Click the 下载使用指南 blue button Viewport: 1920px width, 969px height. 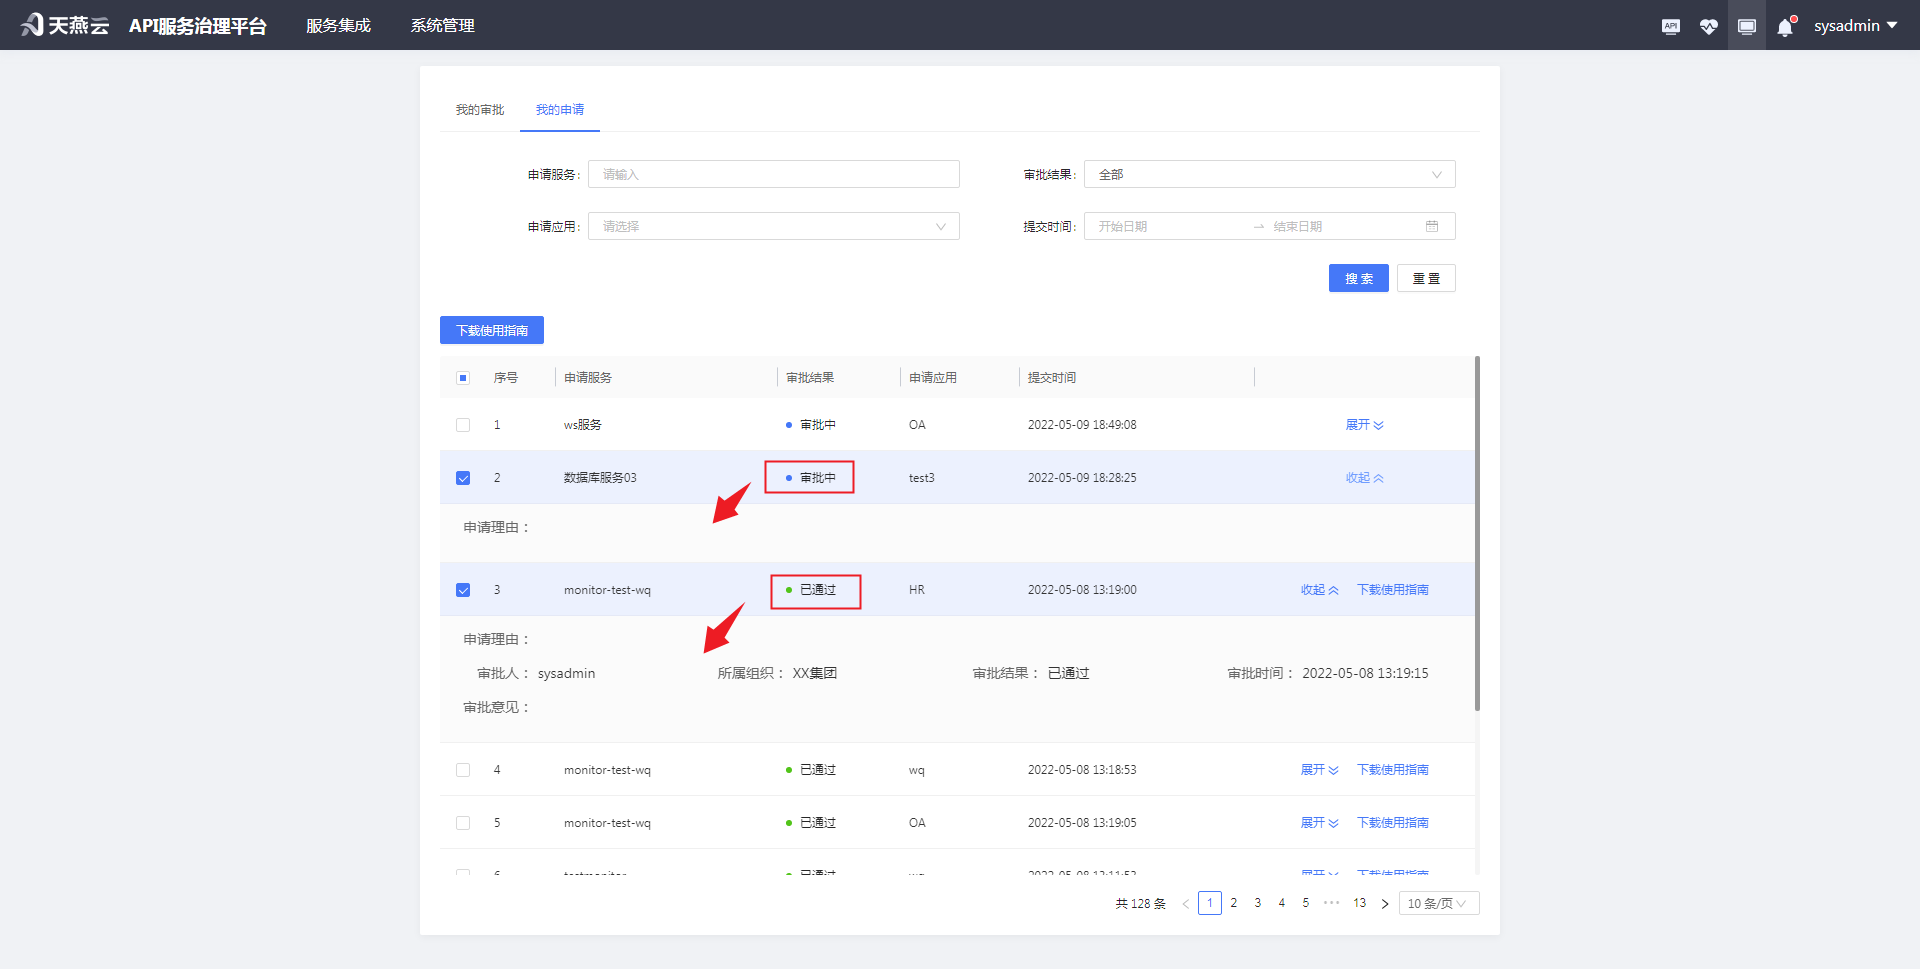[x=491, y=329]
